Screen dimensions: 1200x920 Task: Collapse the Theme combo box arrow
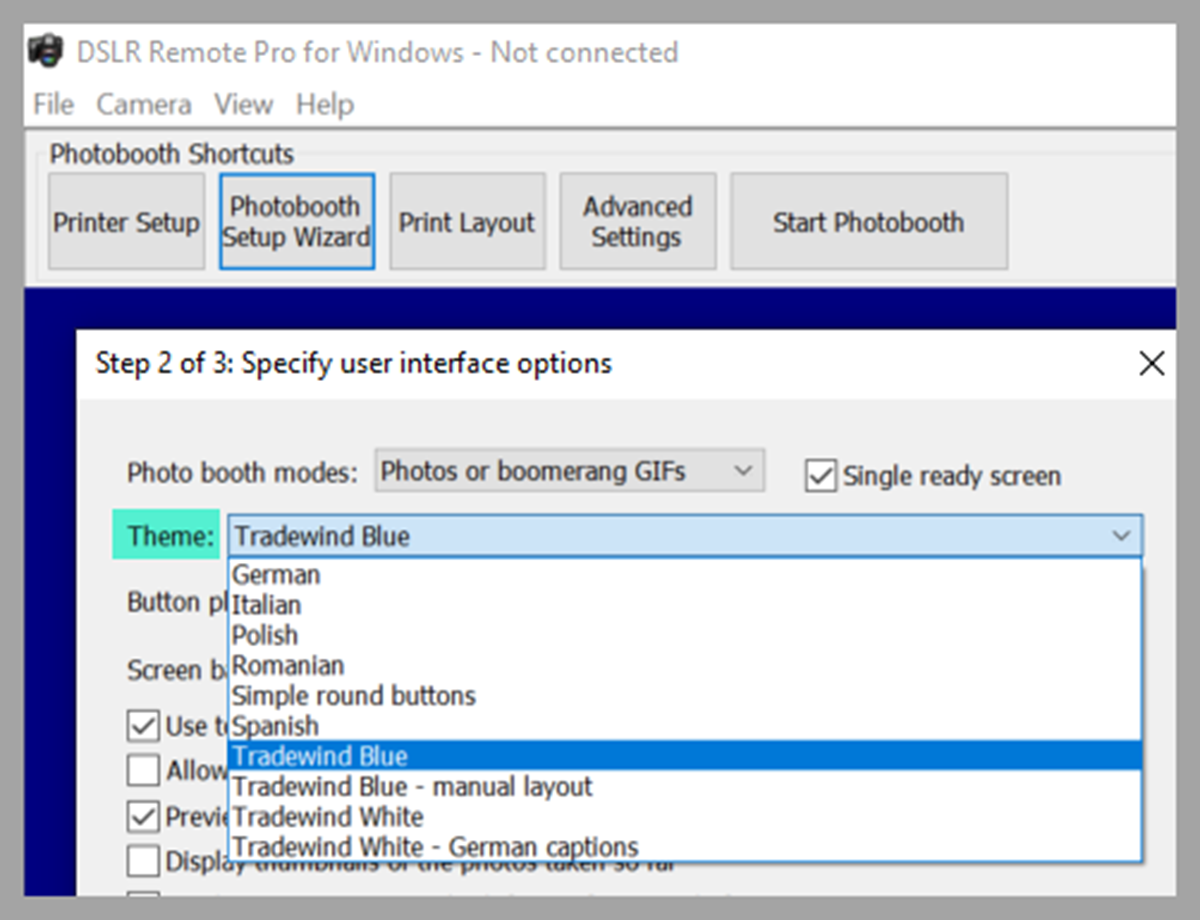click(x=1121, y=536)
